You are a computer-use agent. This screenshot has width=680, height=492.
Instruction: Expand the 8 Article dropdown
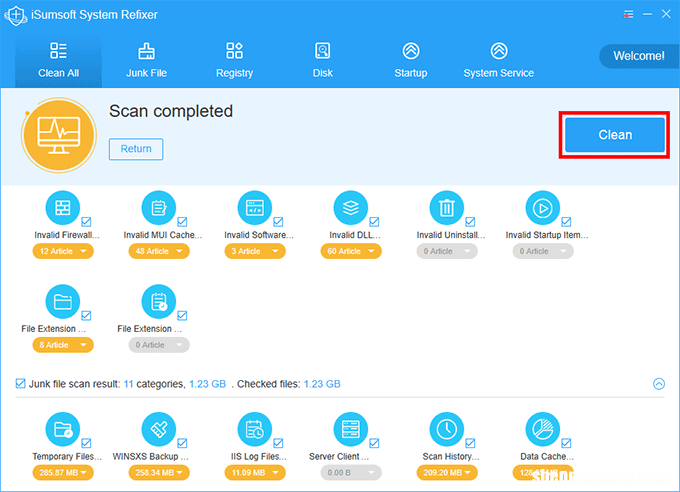click(63, 345)
